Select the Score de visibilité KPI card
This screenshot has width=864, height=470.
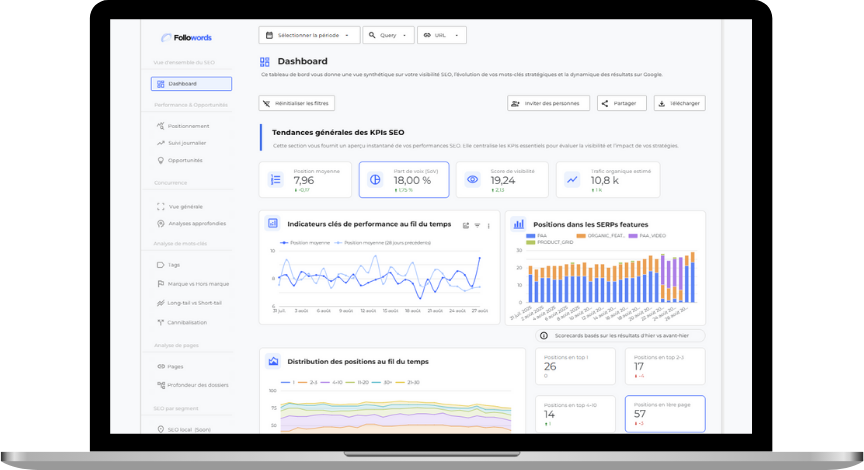502,180
